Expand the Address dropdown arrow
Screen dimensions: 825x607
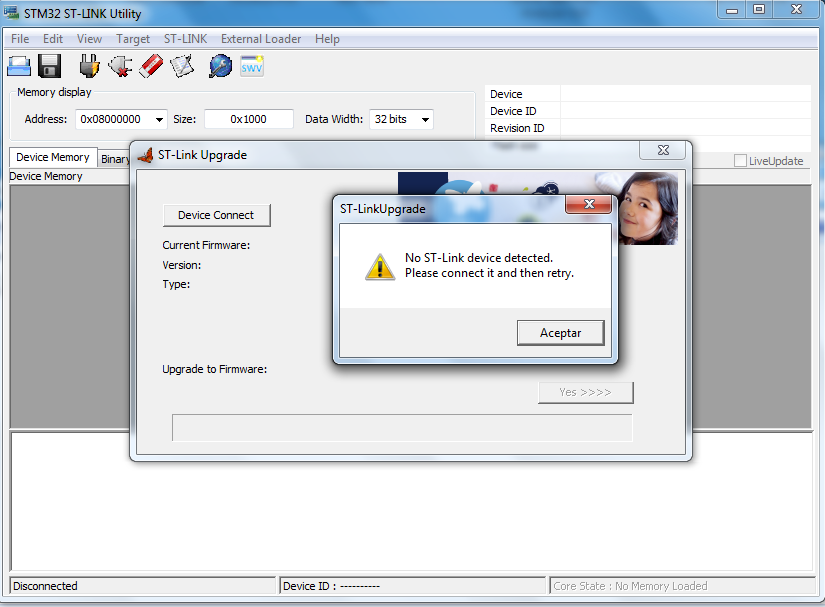(x=159, y=119)
